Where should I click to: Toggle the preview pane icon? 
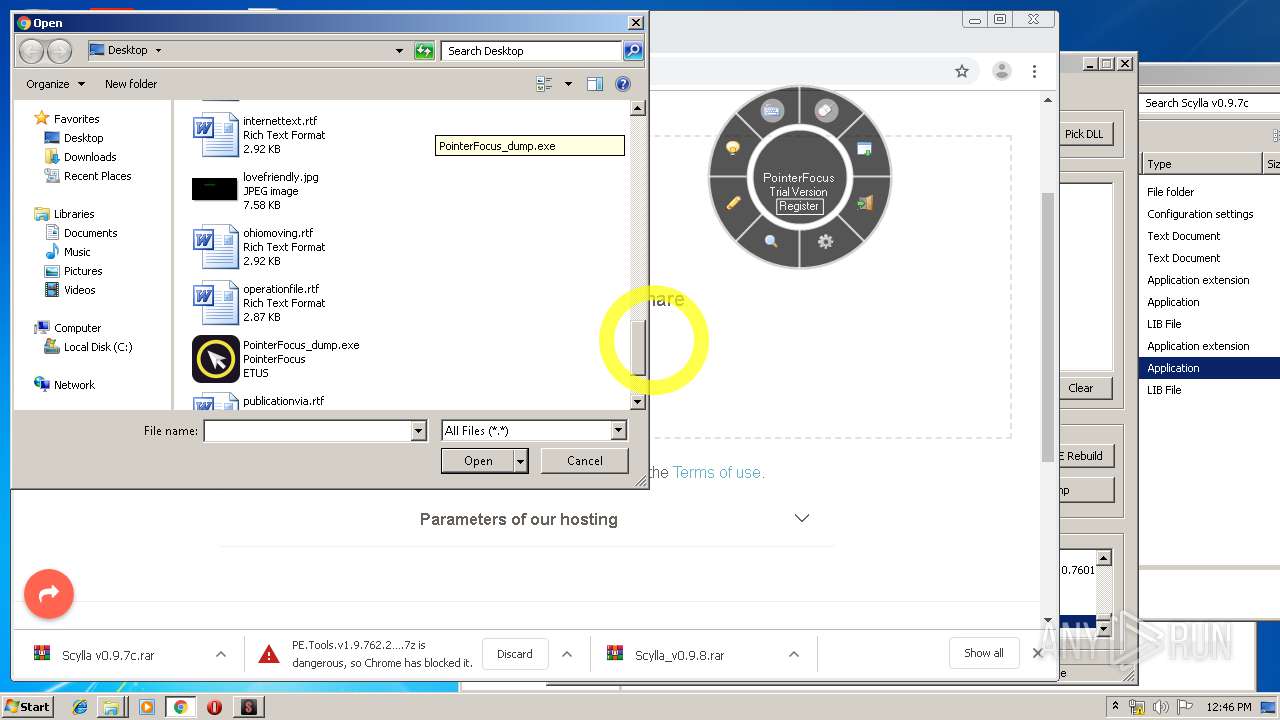[x=595, y=84]
